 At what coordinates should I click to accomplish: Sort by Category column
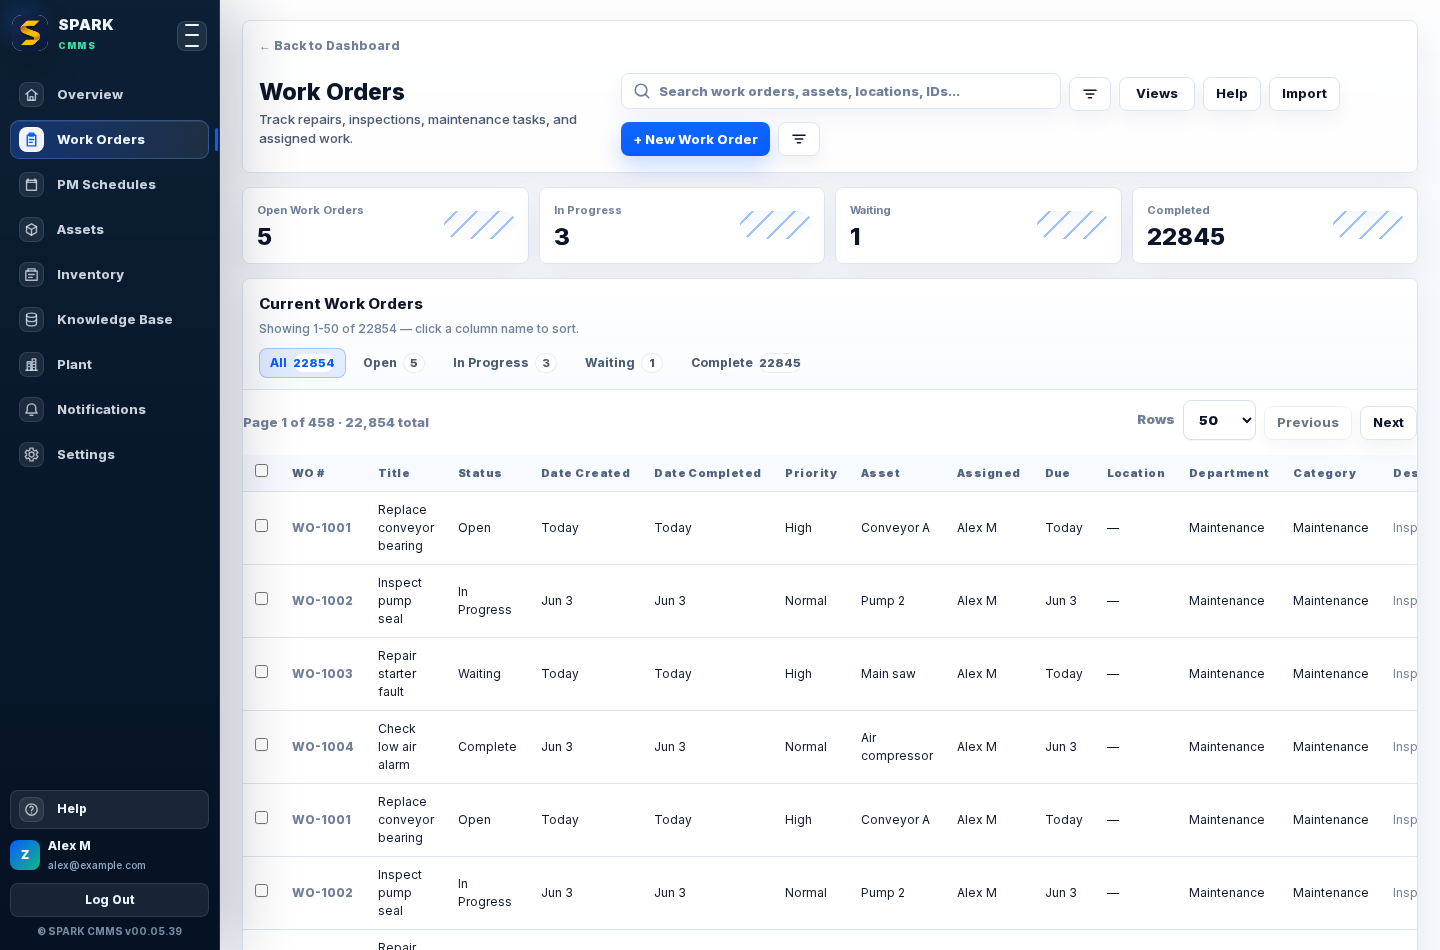pyautogui.click(x=1325, y=473)
